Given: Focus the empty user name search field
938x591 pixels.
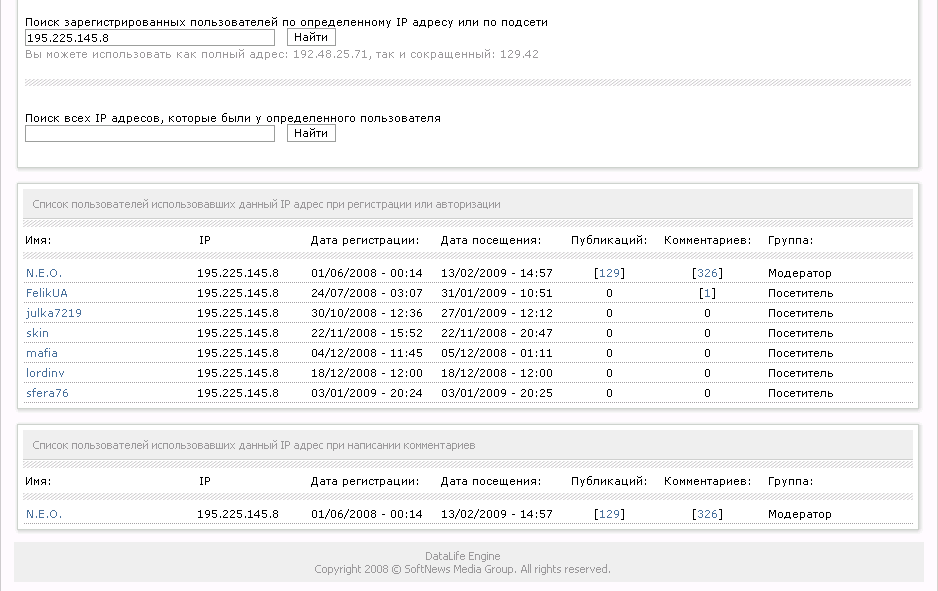Looking at the screenshot, I should (150, 133).
